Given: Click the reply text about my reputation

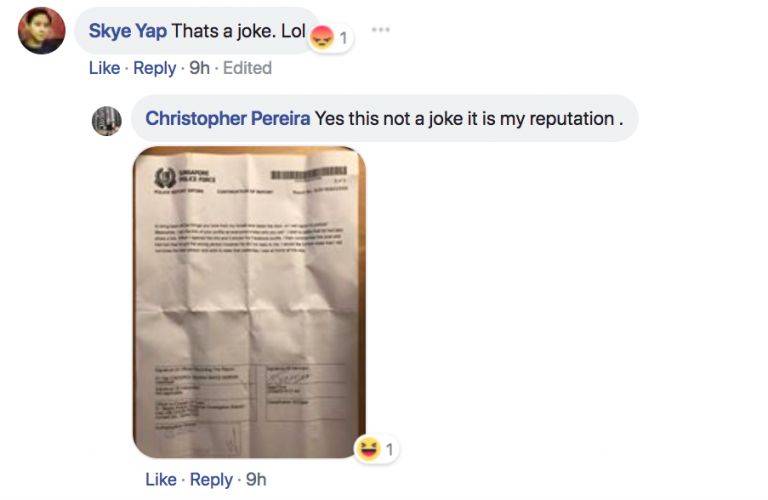Looking at the screenshot, I should 469,119.
